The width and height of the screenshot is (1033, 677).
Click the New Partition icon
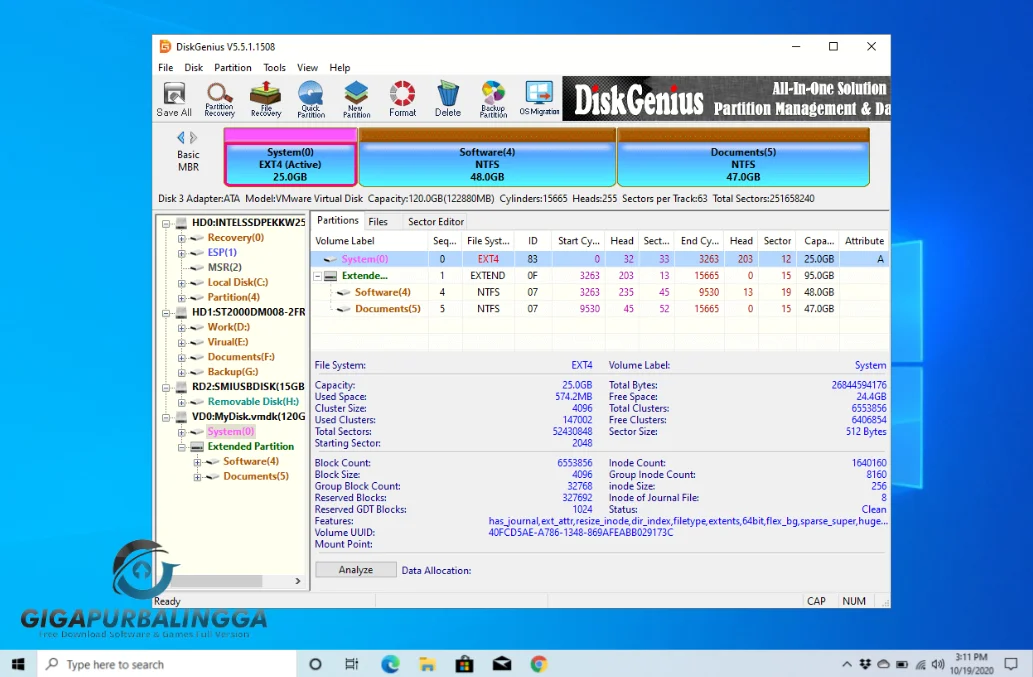pyautogui.click(x=356, y=97)
